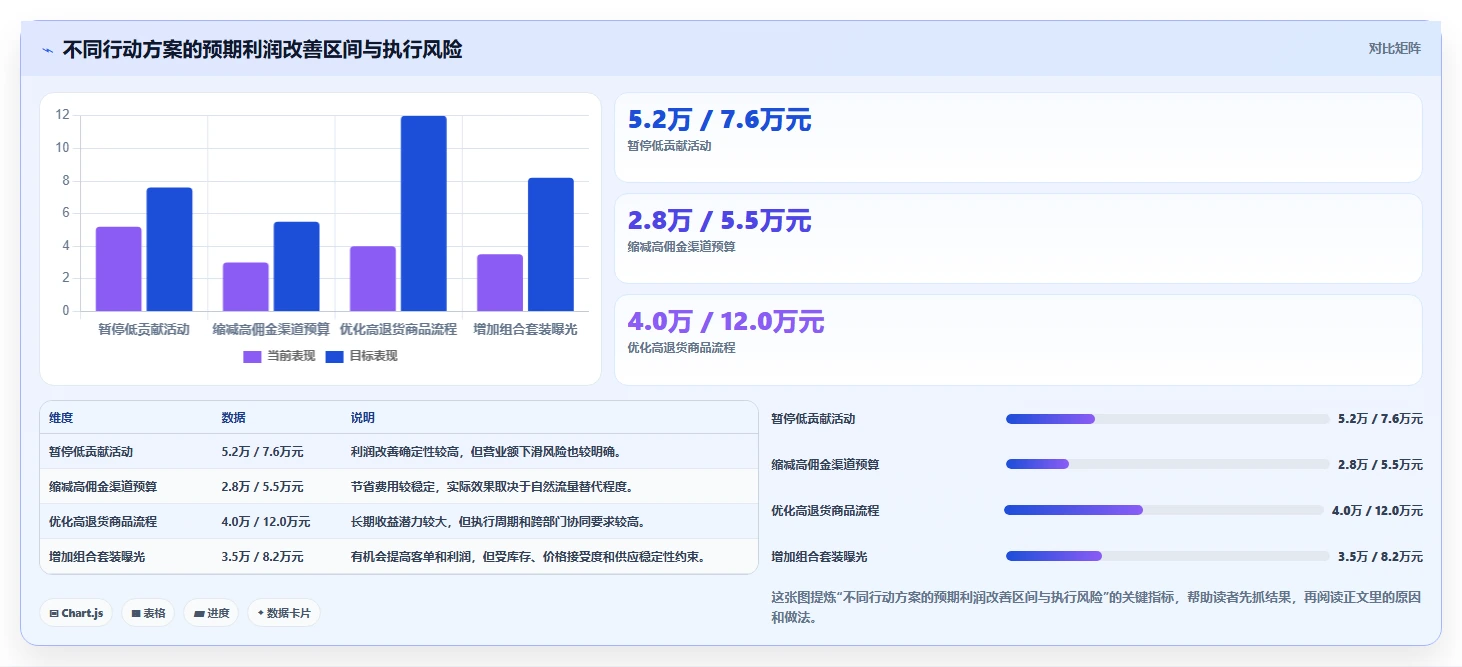This screenshot has width=1462, height=667.
Task: Click the 数据 column header
Action: [234, 418]
